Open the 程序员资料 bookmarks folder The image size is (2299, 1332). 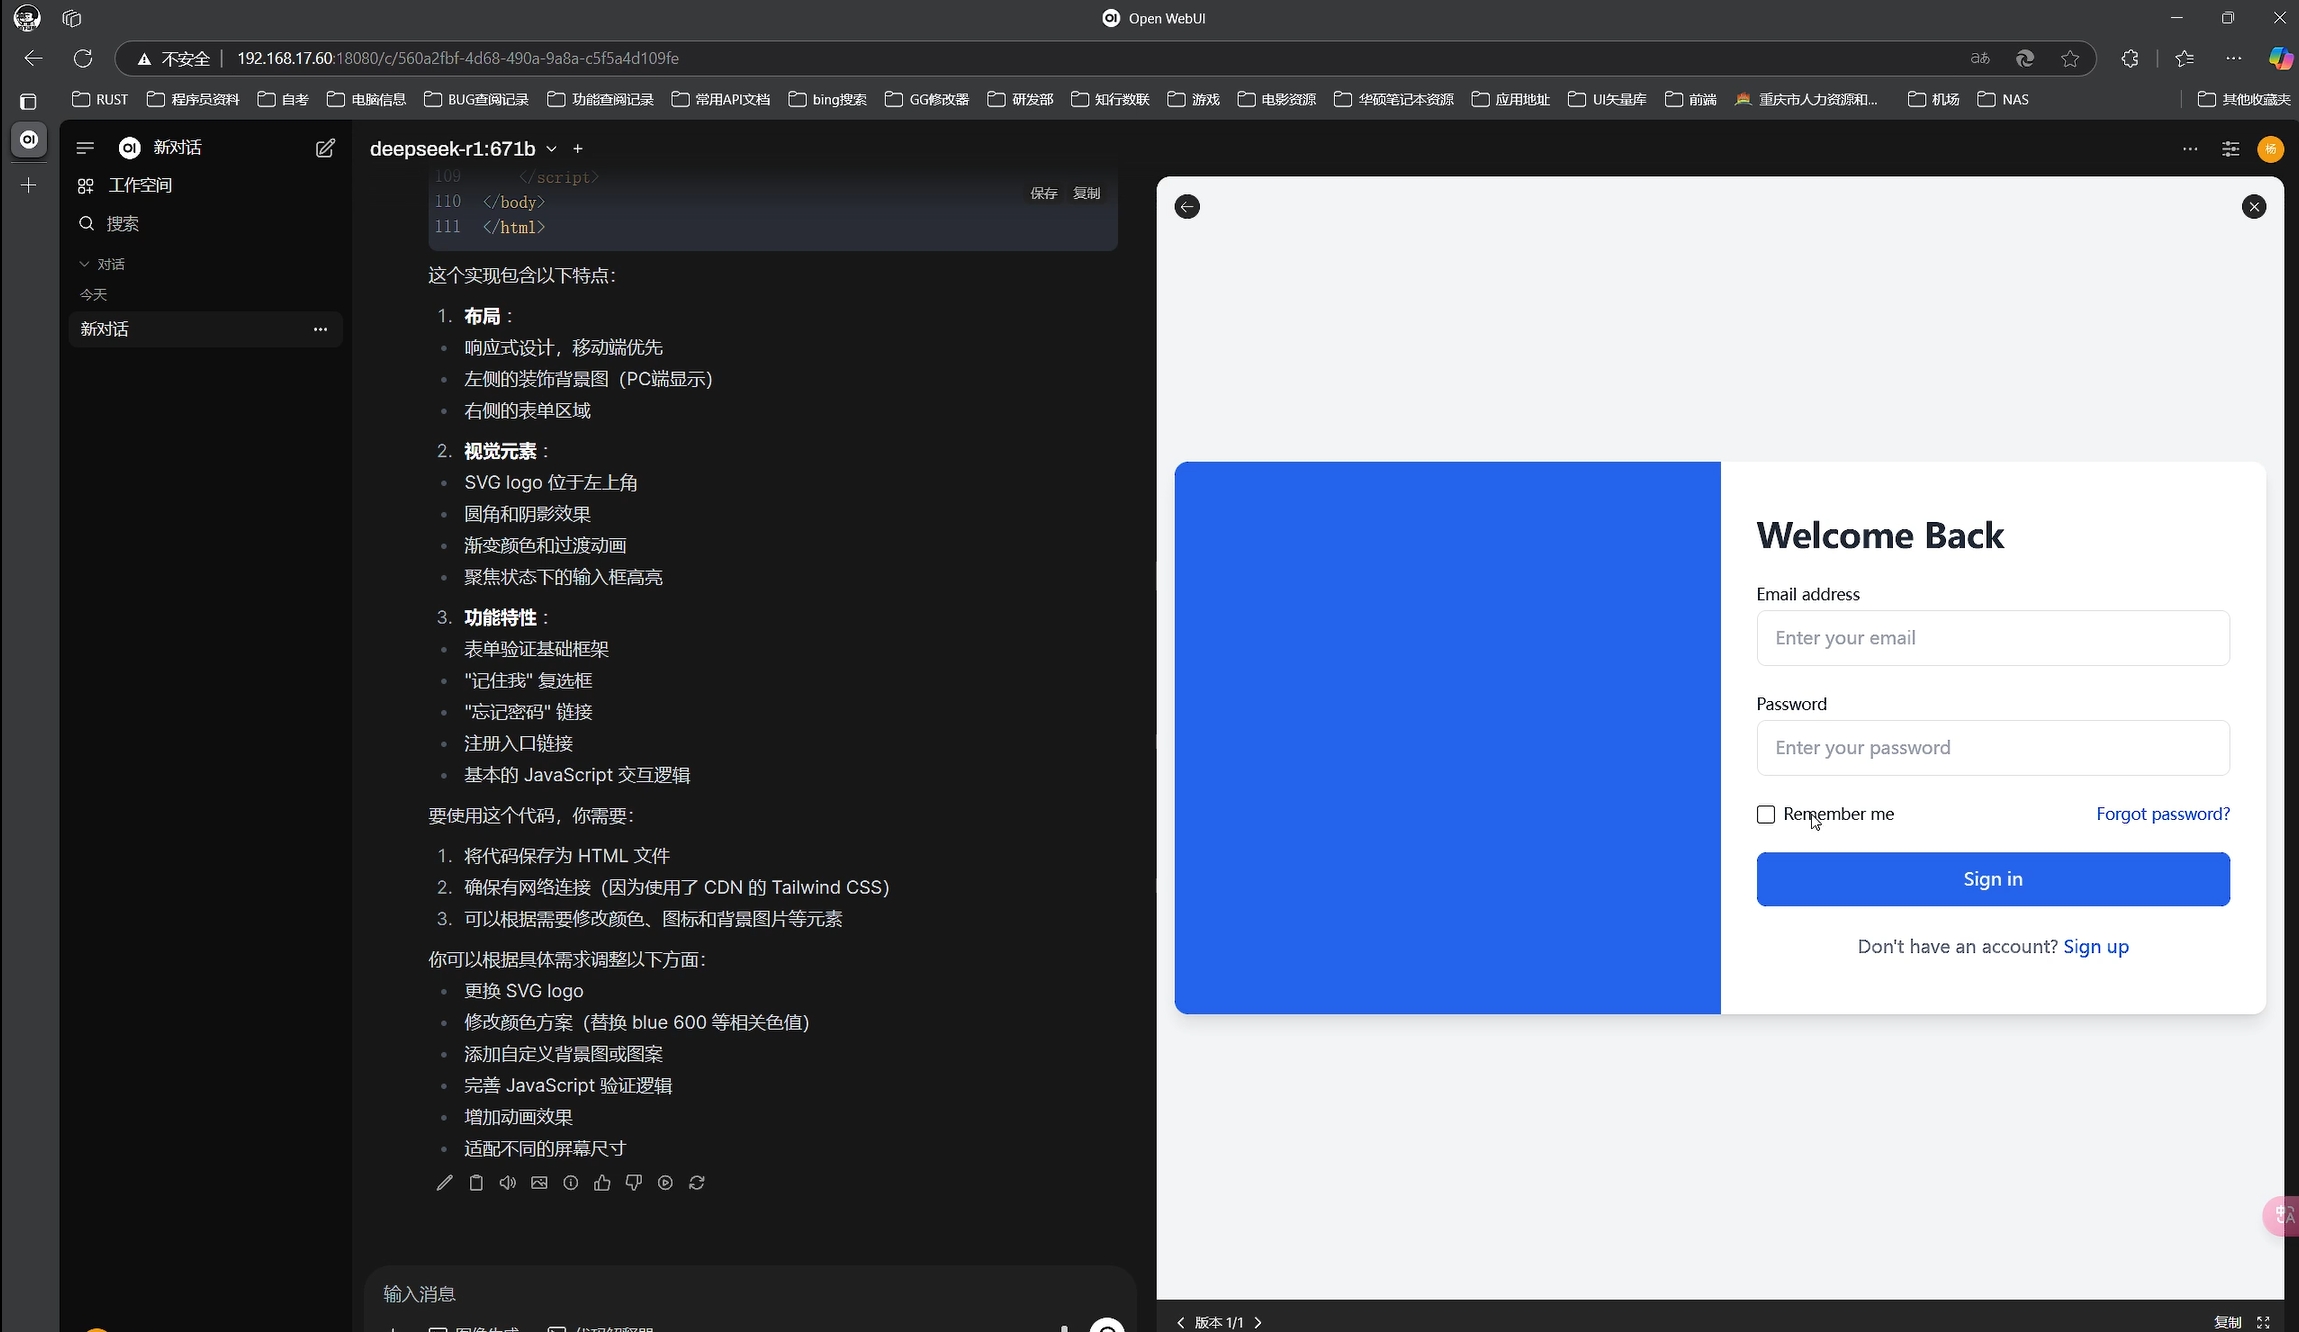(x=193, y=99)
